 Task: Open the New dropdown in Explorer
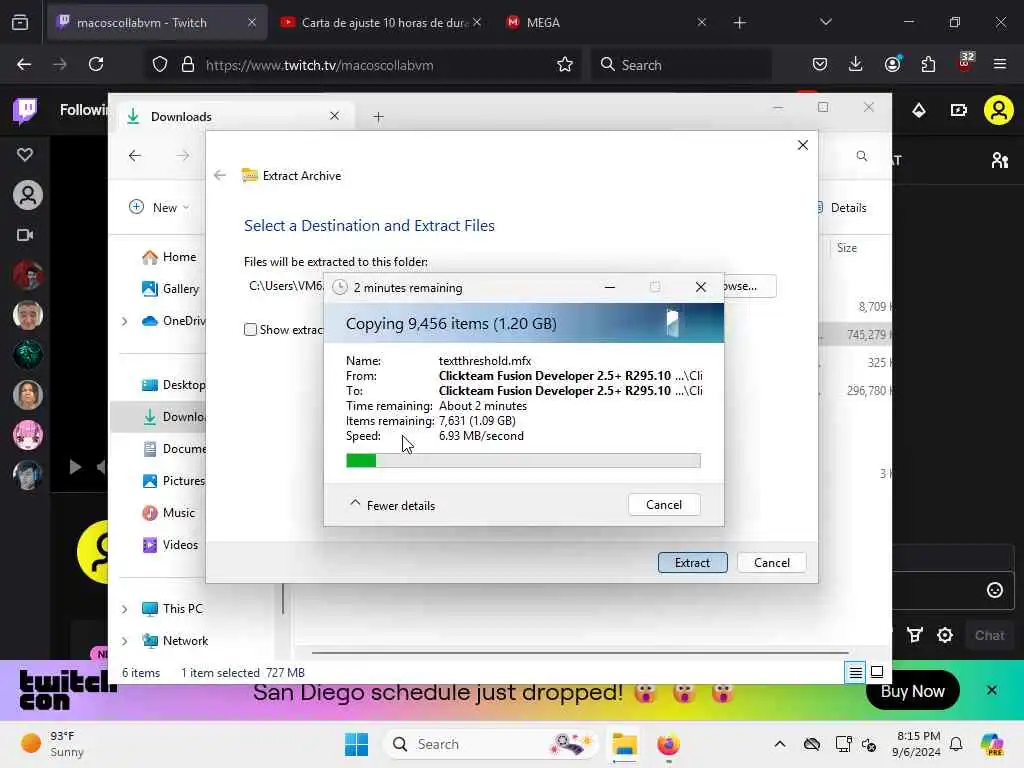coord(159,207)
